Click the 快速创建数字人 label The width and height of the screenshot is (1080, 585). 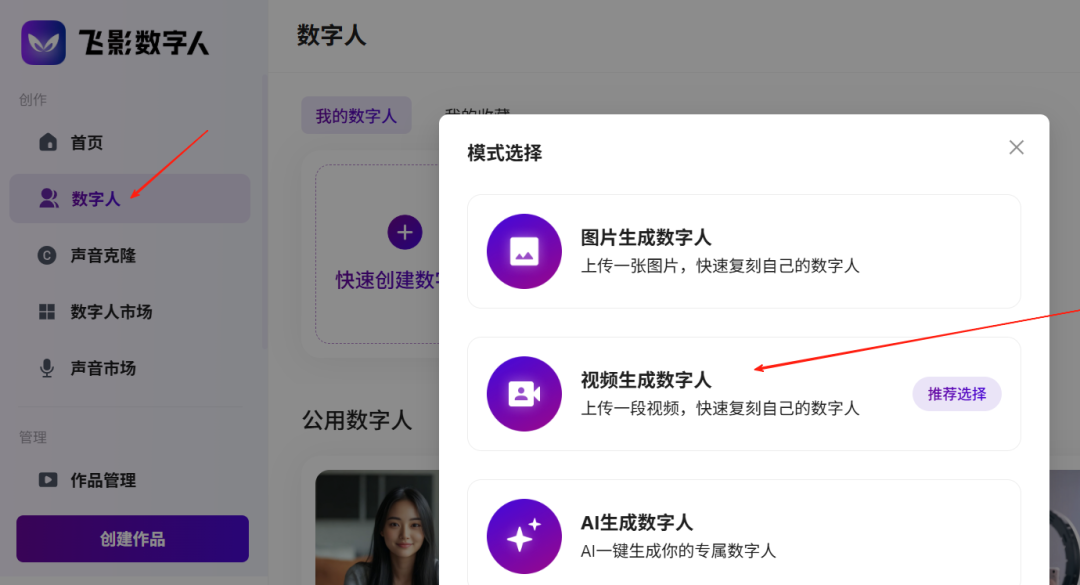386,280
